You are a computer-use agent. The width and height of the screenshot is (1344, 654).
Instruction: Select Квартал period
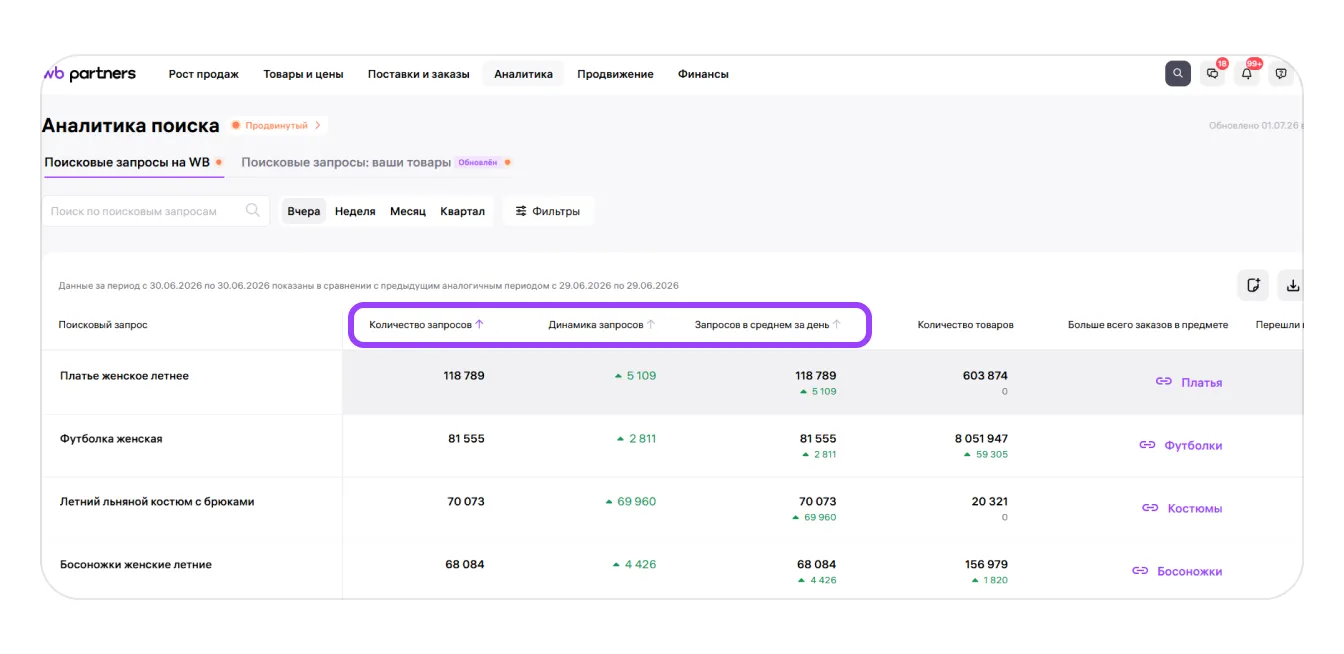coord(462,211)
